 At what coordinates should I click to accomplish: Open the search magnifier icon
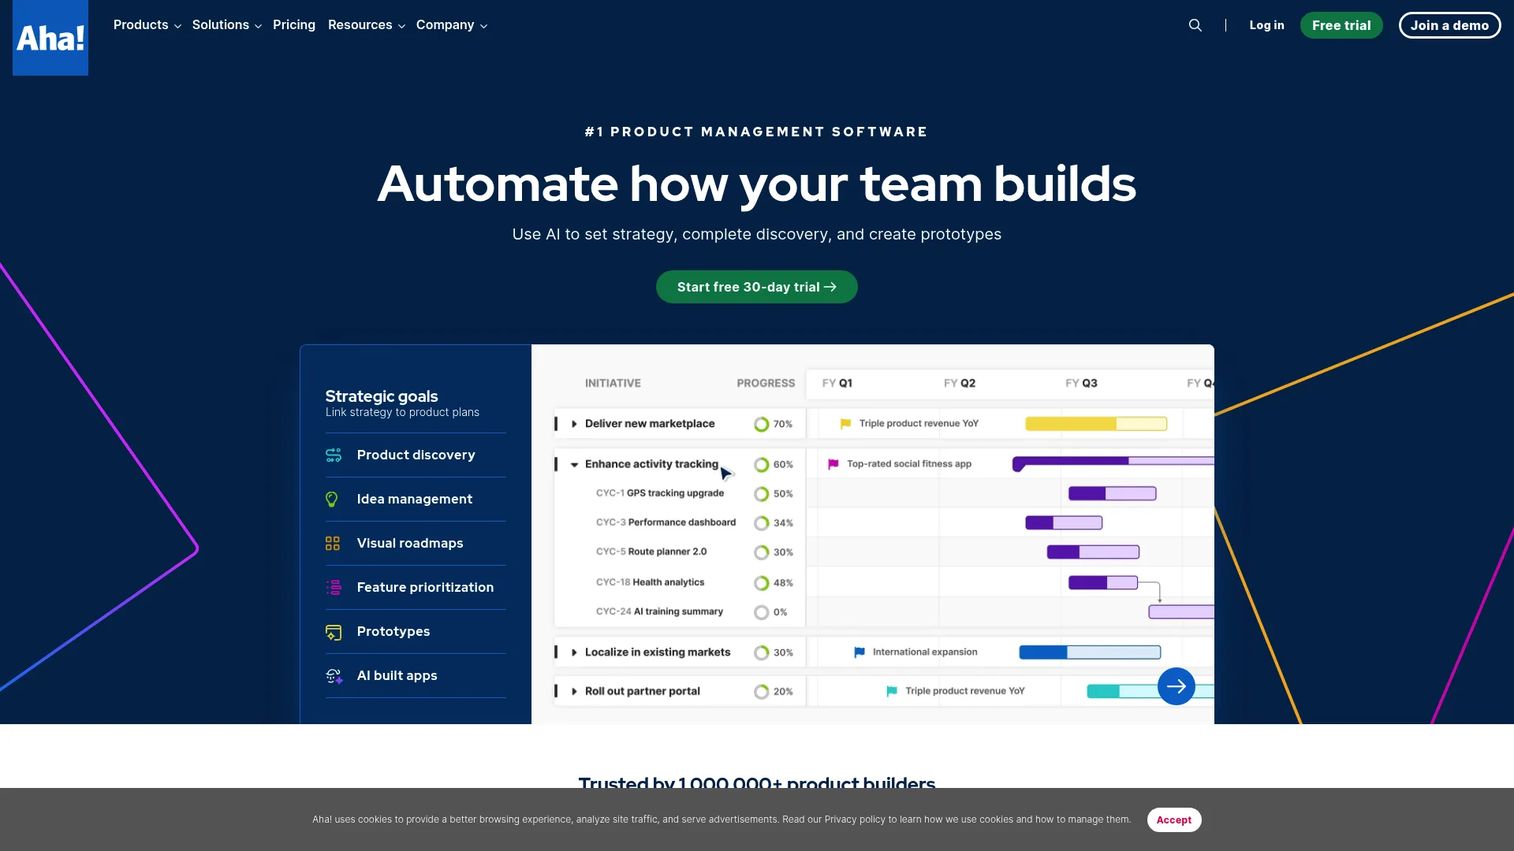(1195, 25)
